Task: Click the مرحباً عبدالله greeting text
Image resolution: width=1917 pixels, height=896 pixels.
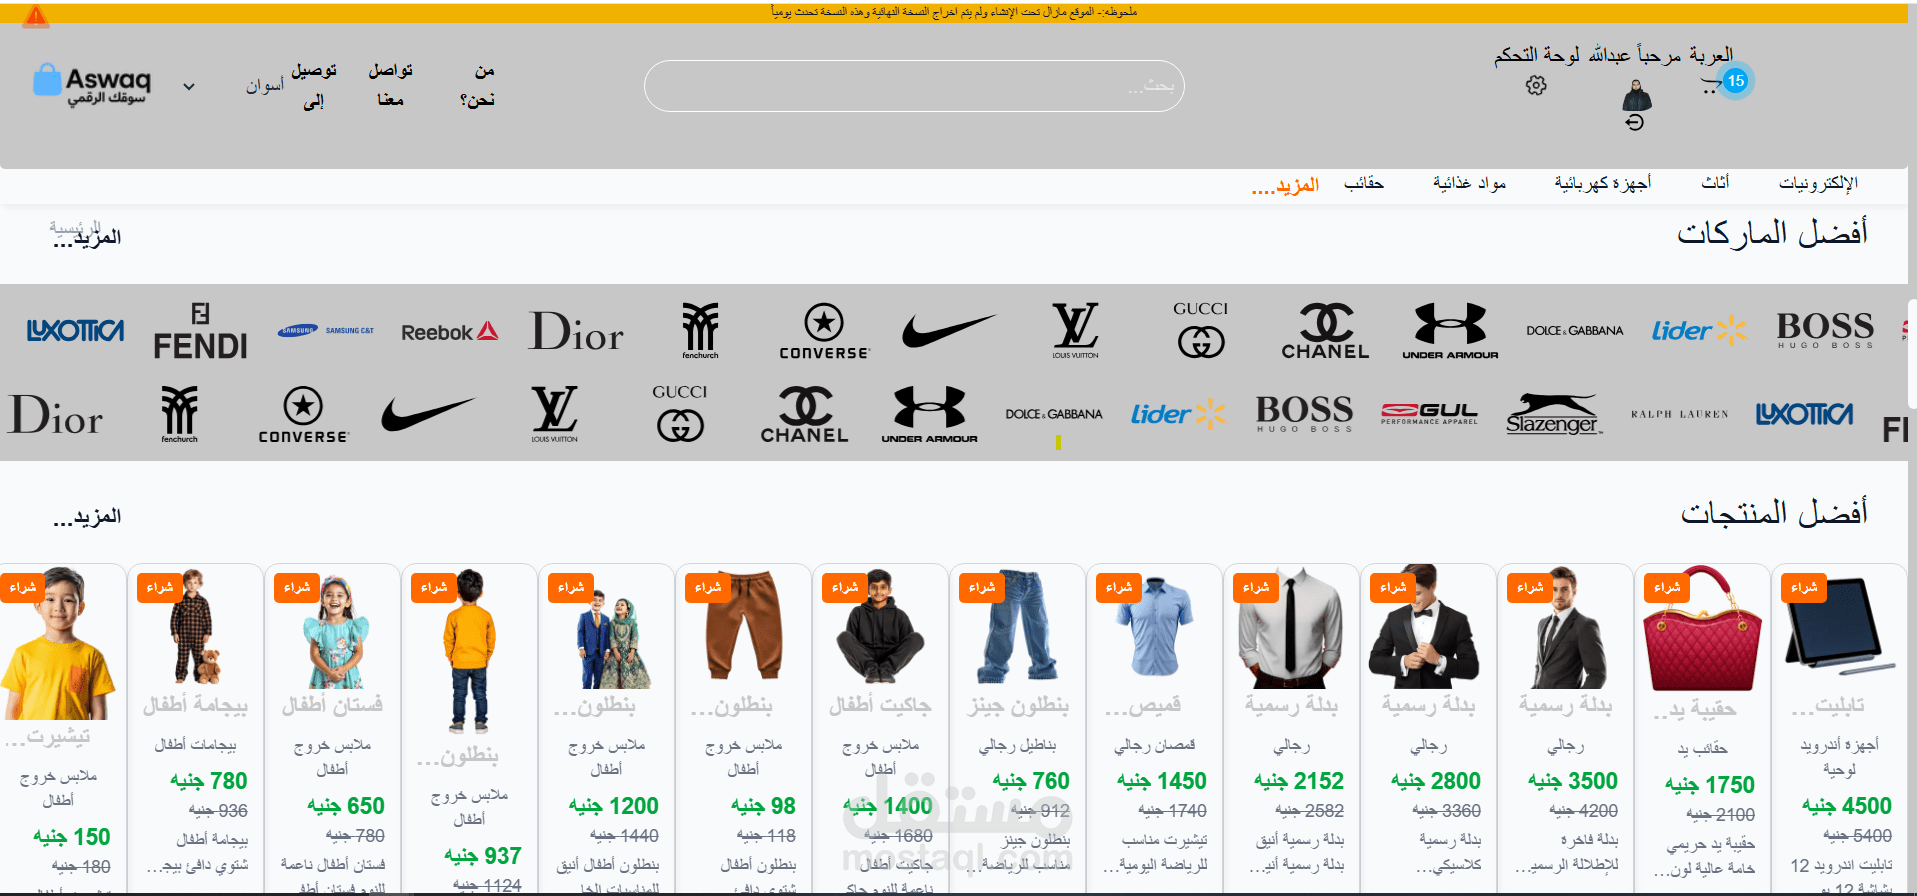Action: coord(1635,55)
